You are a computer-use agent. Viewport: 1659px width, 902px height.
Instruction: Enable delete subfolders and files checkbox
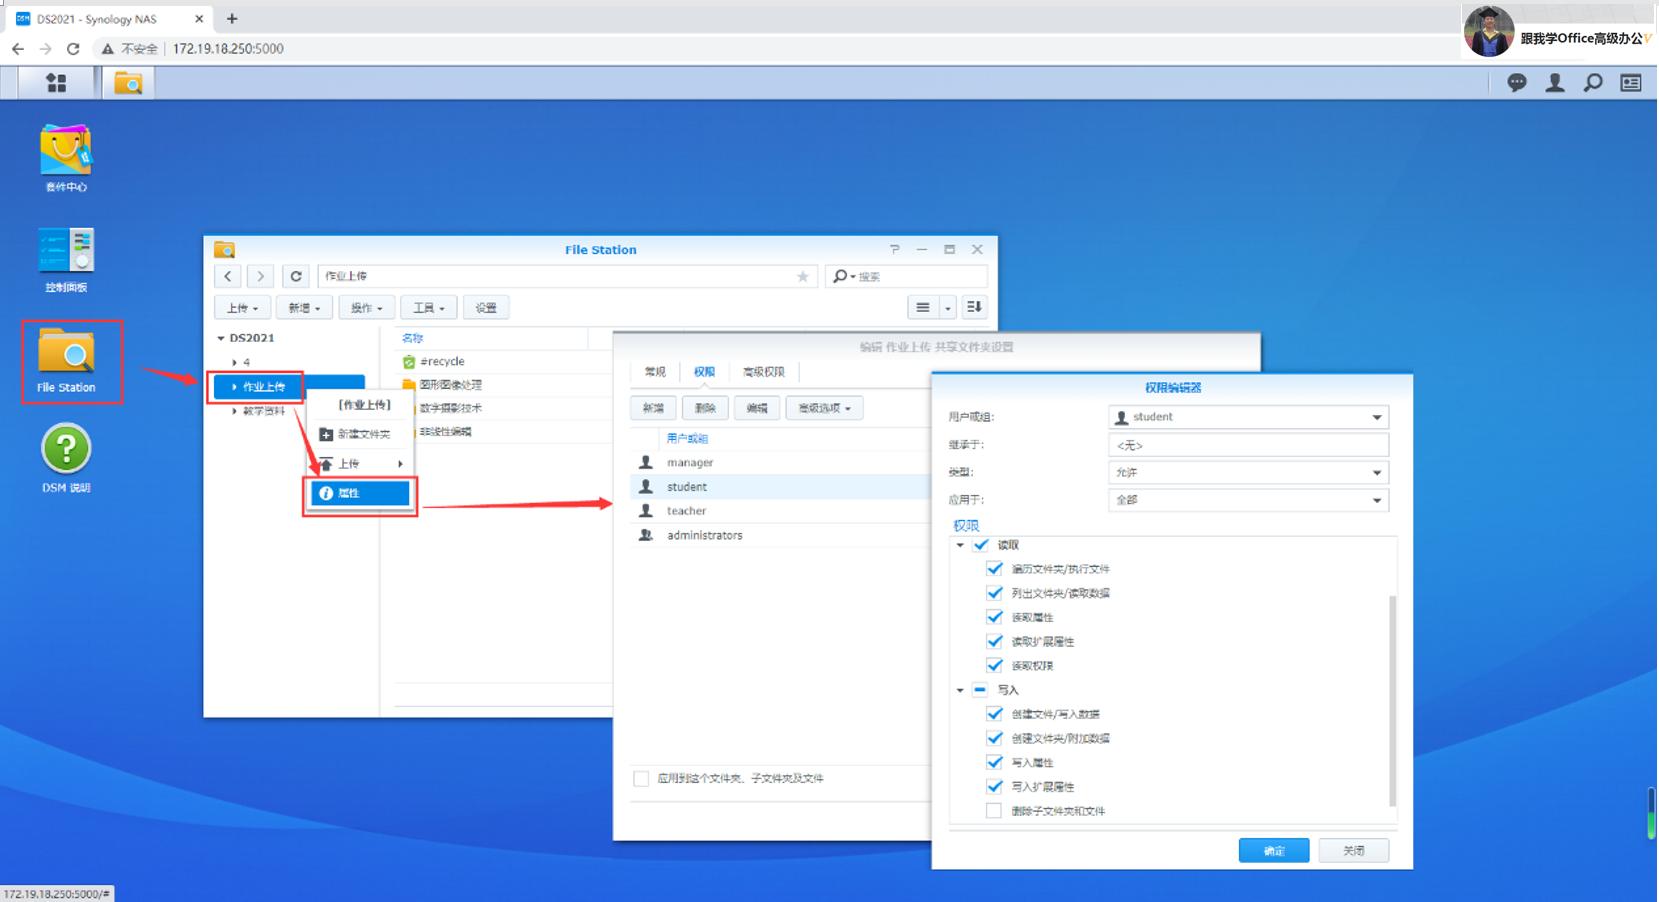point(994,811)
